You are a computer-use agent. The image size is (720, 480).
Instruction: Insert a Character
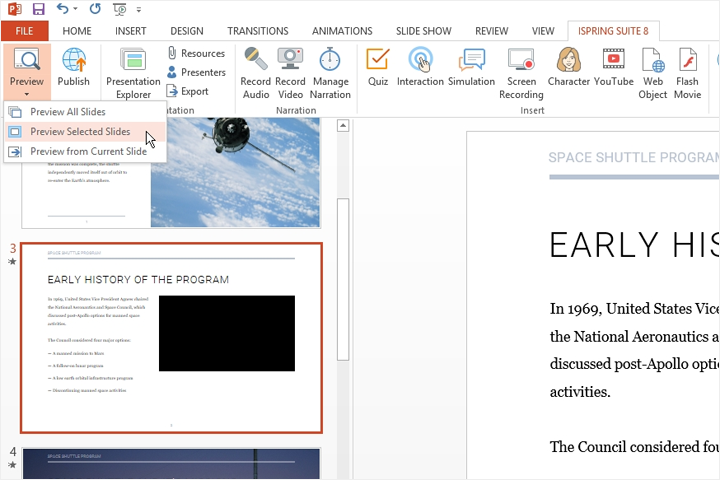point(568,67)
